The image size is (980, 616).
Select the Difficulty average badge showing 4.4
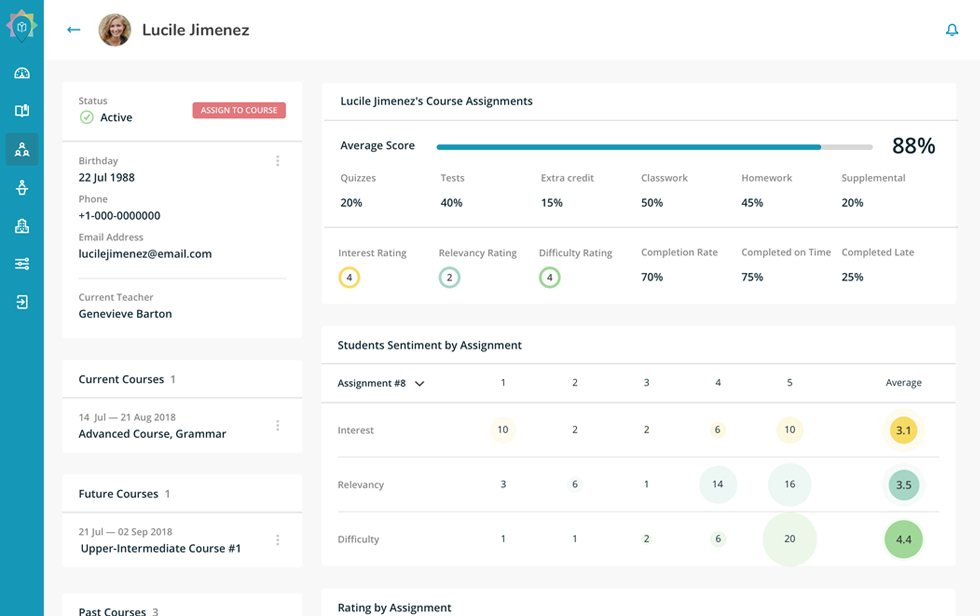tap(903, 539)
